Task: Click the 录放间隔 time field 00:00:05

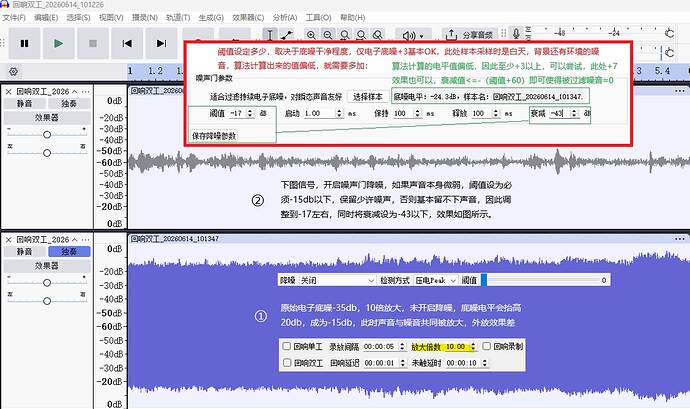Action: click(x=384, y=346)
